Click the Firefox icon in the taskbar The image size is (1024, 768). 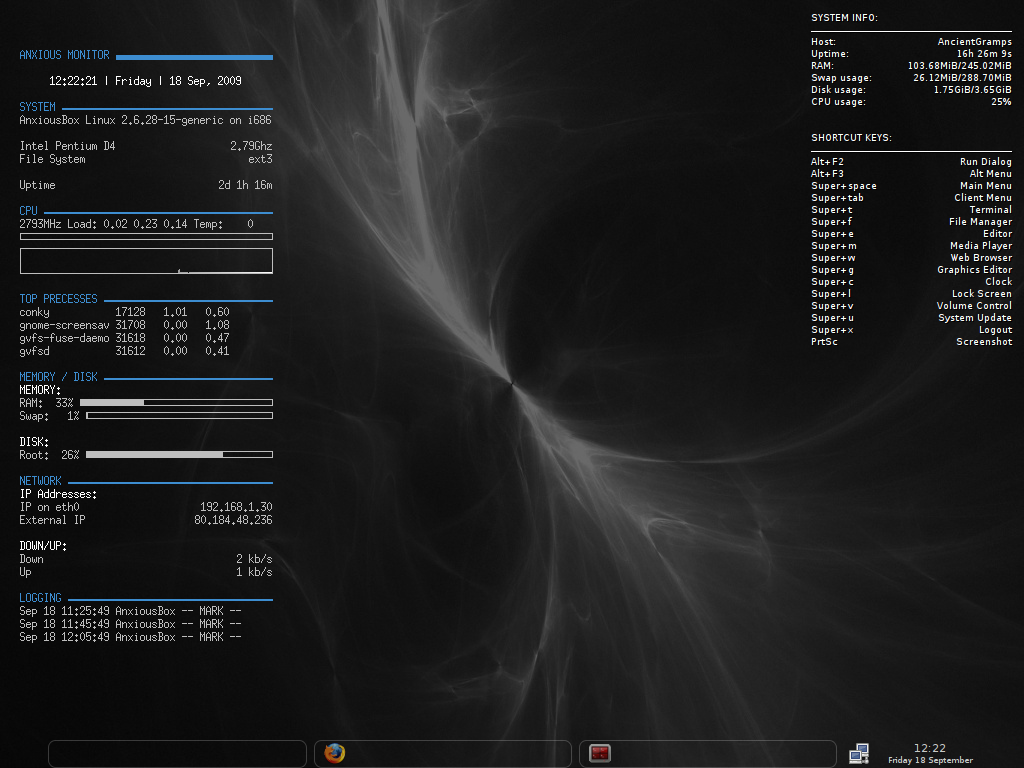(x=335, y=753)
